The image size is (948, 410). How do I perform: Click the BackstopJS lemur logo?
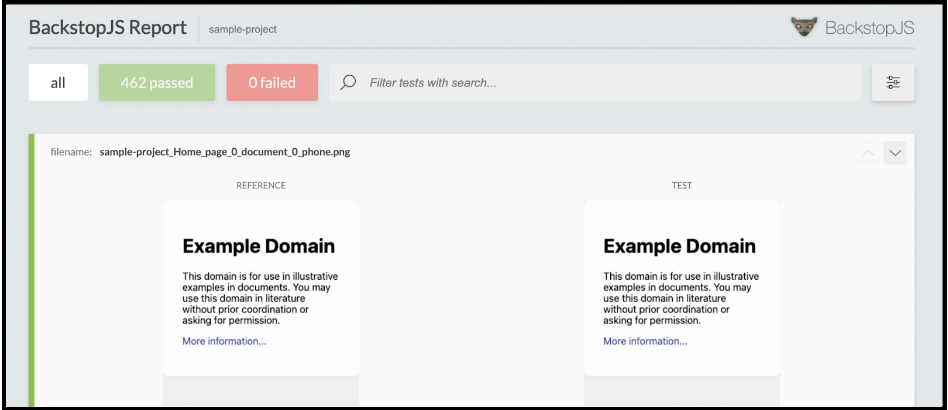(x=804, y=27)
